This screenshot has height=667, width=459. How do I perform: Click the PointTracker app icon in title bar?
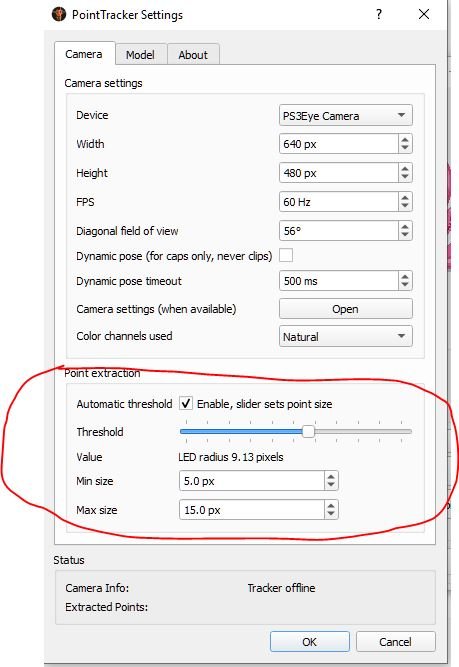coord(59,14)
